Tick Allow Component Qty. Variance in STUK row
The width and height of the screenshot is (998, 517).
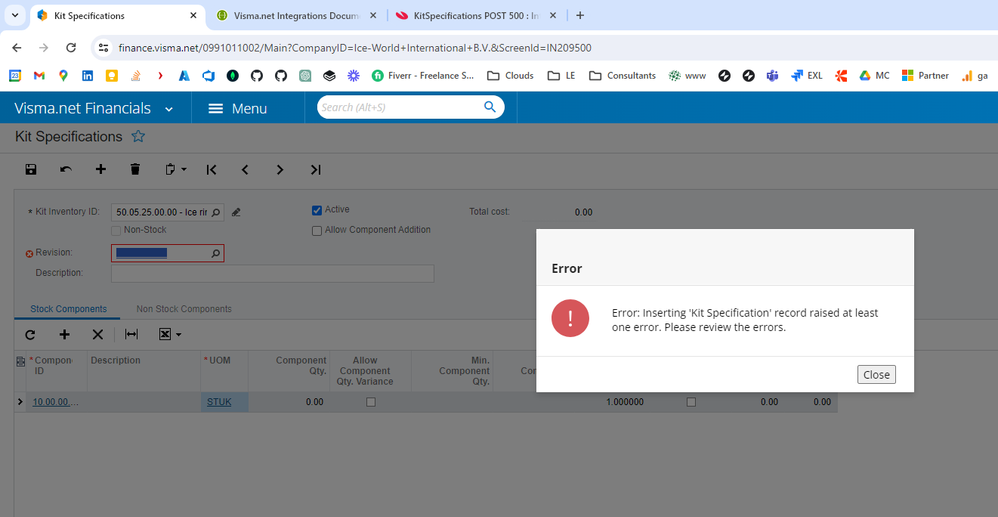coord(370,402)
